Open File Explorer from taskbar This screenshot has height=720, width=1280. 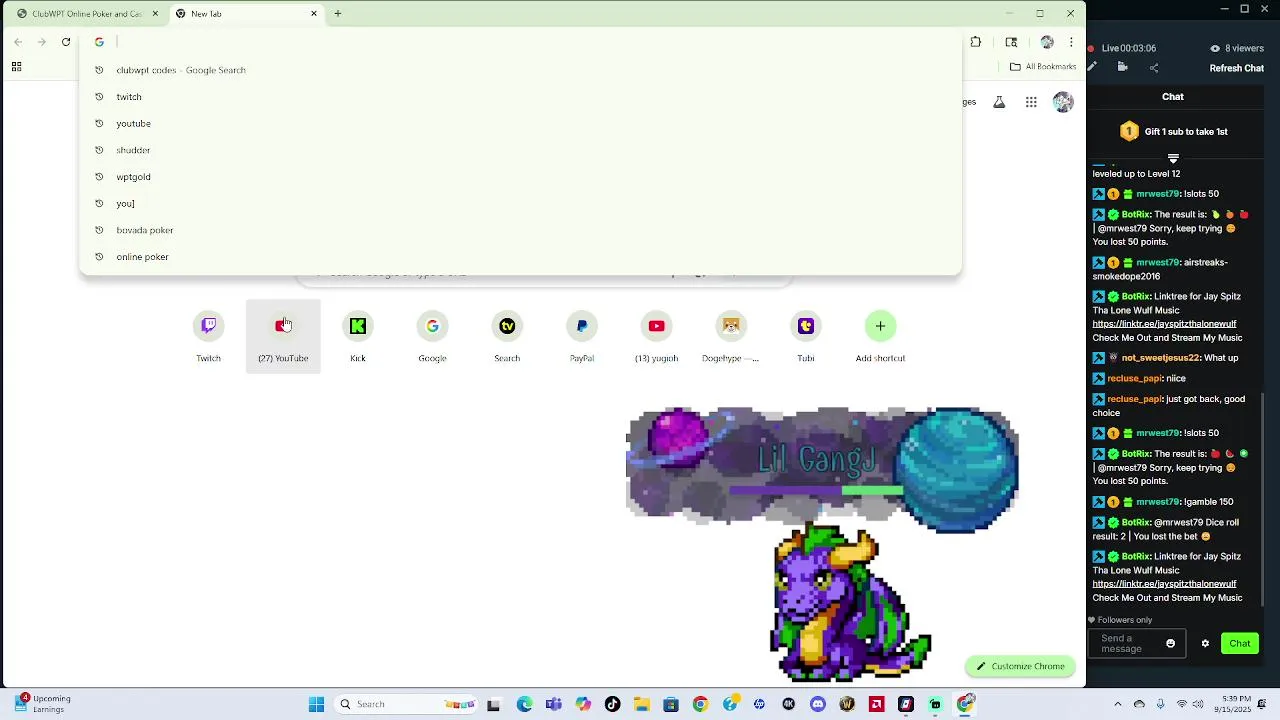[641, 704]
